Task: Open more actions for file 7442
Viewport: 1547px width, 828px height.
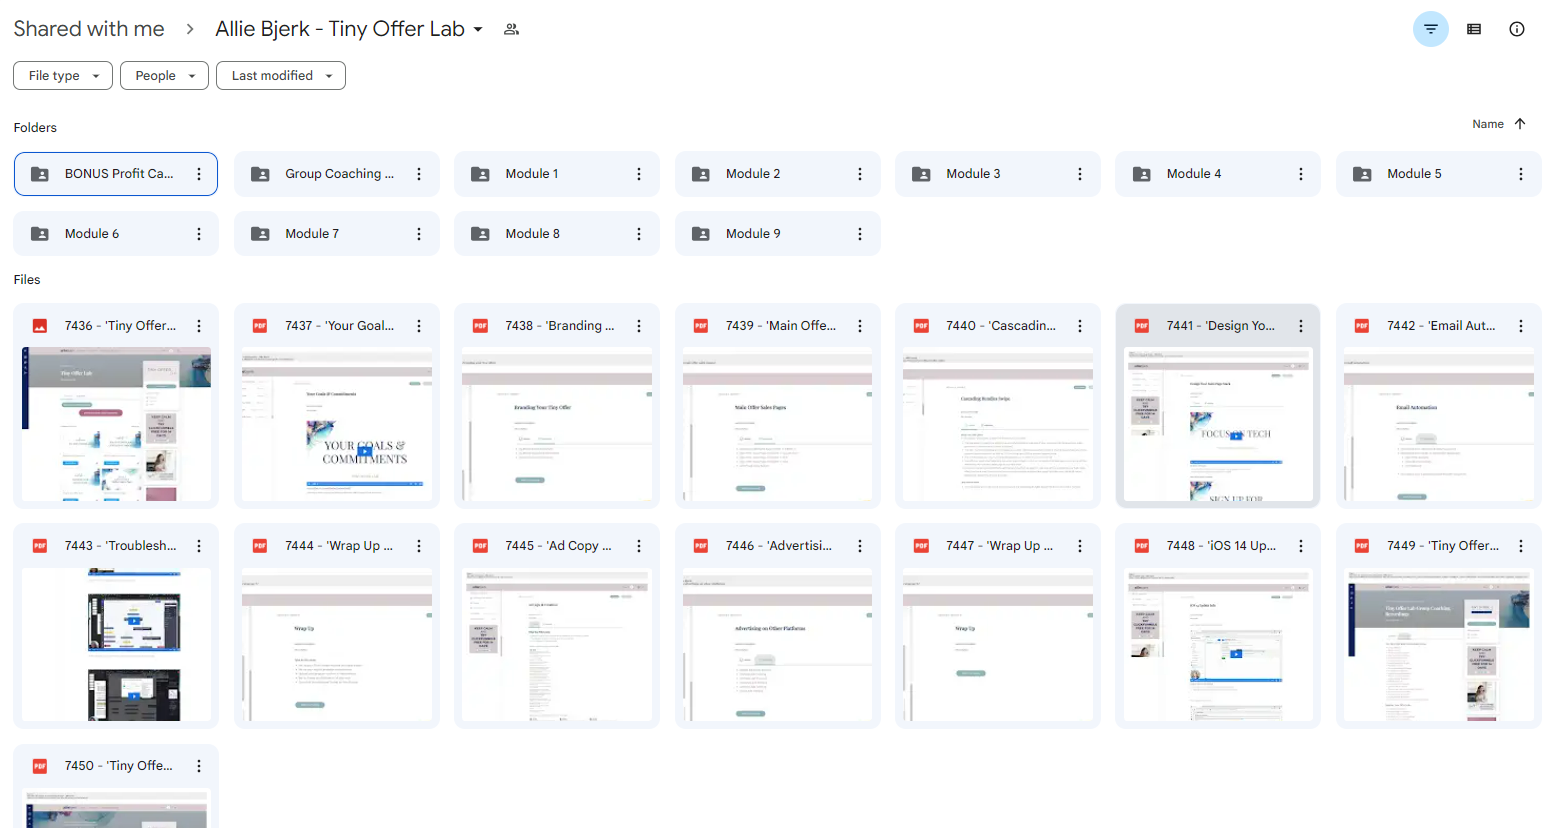Action: tap(1521, 326)
